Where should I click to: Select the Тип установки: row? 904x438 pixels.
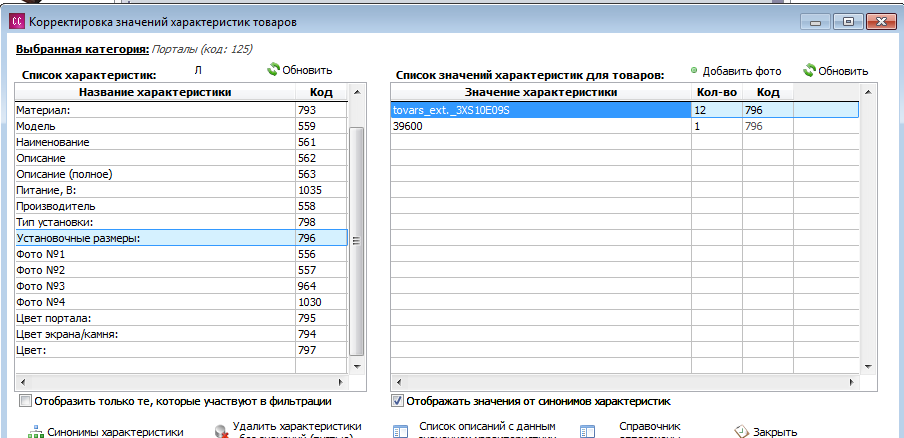181,222
